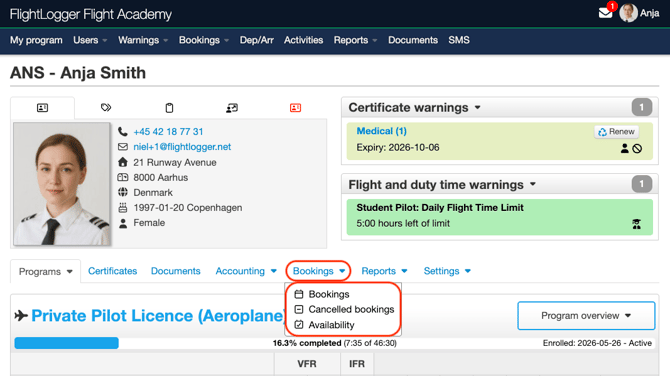Click the checked-calendar icon beside Availability
This screenshot has width=670, height=376.
coord(299,325)
